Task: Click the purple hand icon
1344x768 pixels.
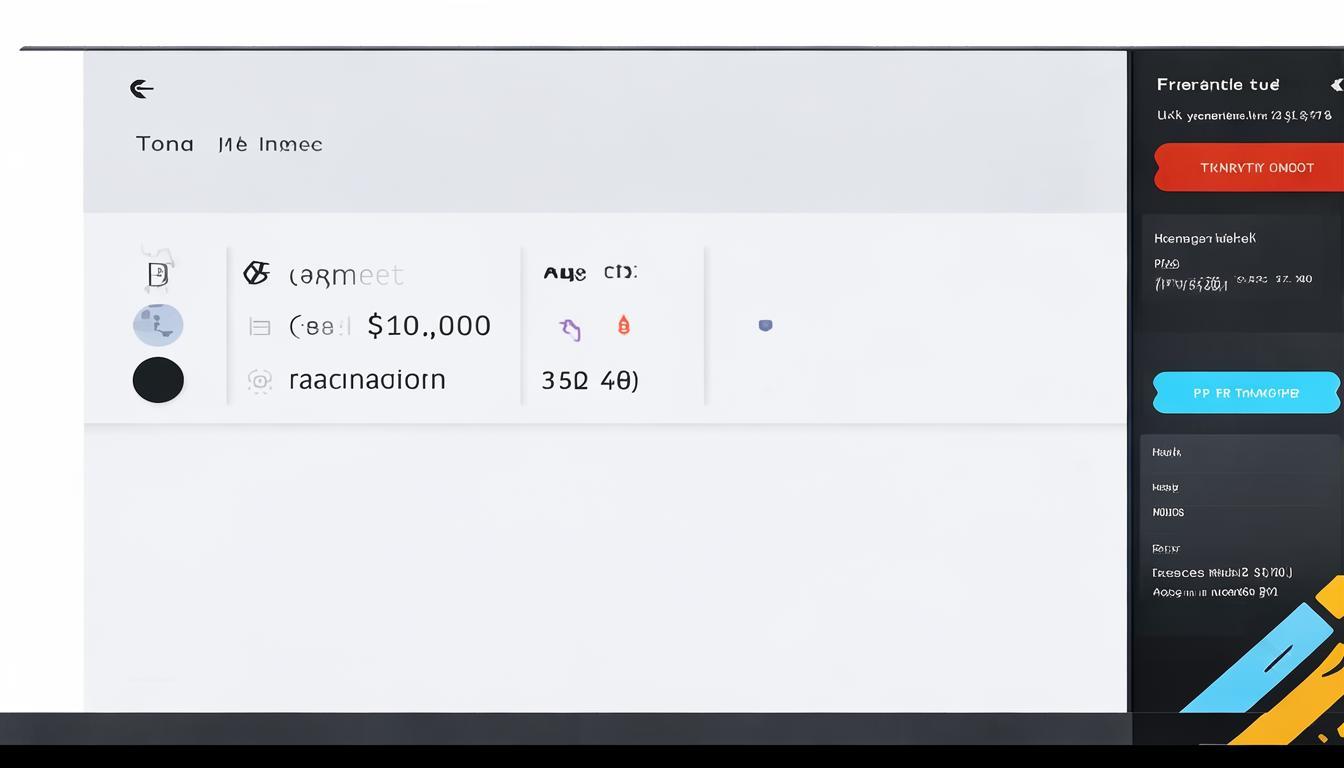Action: 570,328
